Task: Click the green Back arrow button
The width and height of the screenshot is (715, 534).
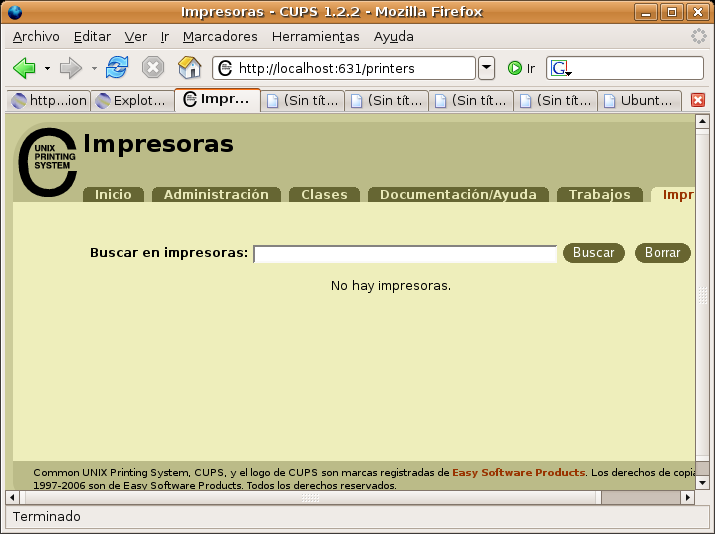Action: tap(24, 68)
